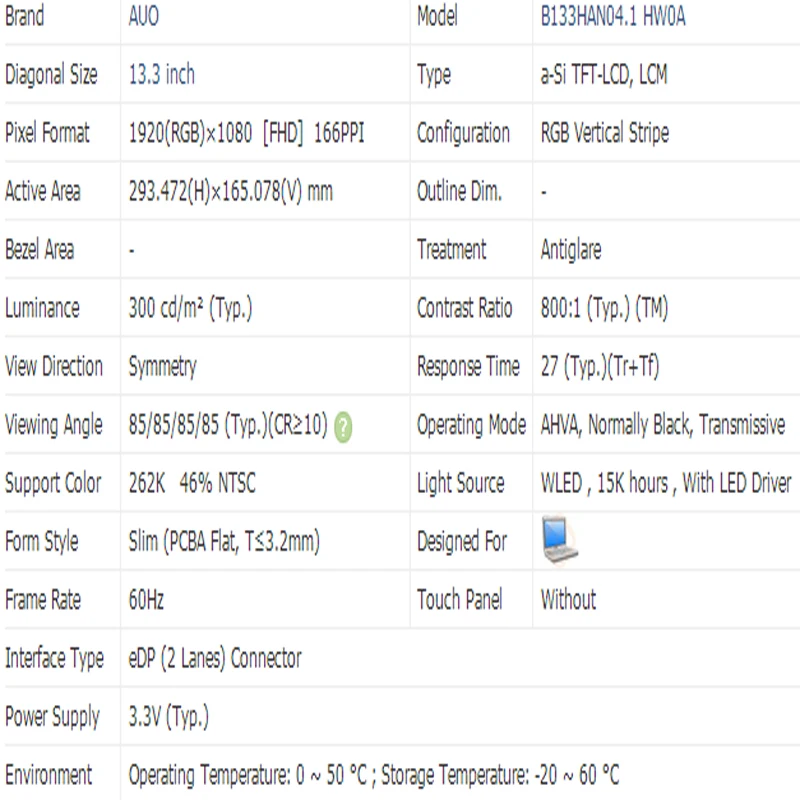
Task: Select the RGB Vertical Stripe configuration value
Action: (x=605, y=133)
